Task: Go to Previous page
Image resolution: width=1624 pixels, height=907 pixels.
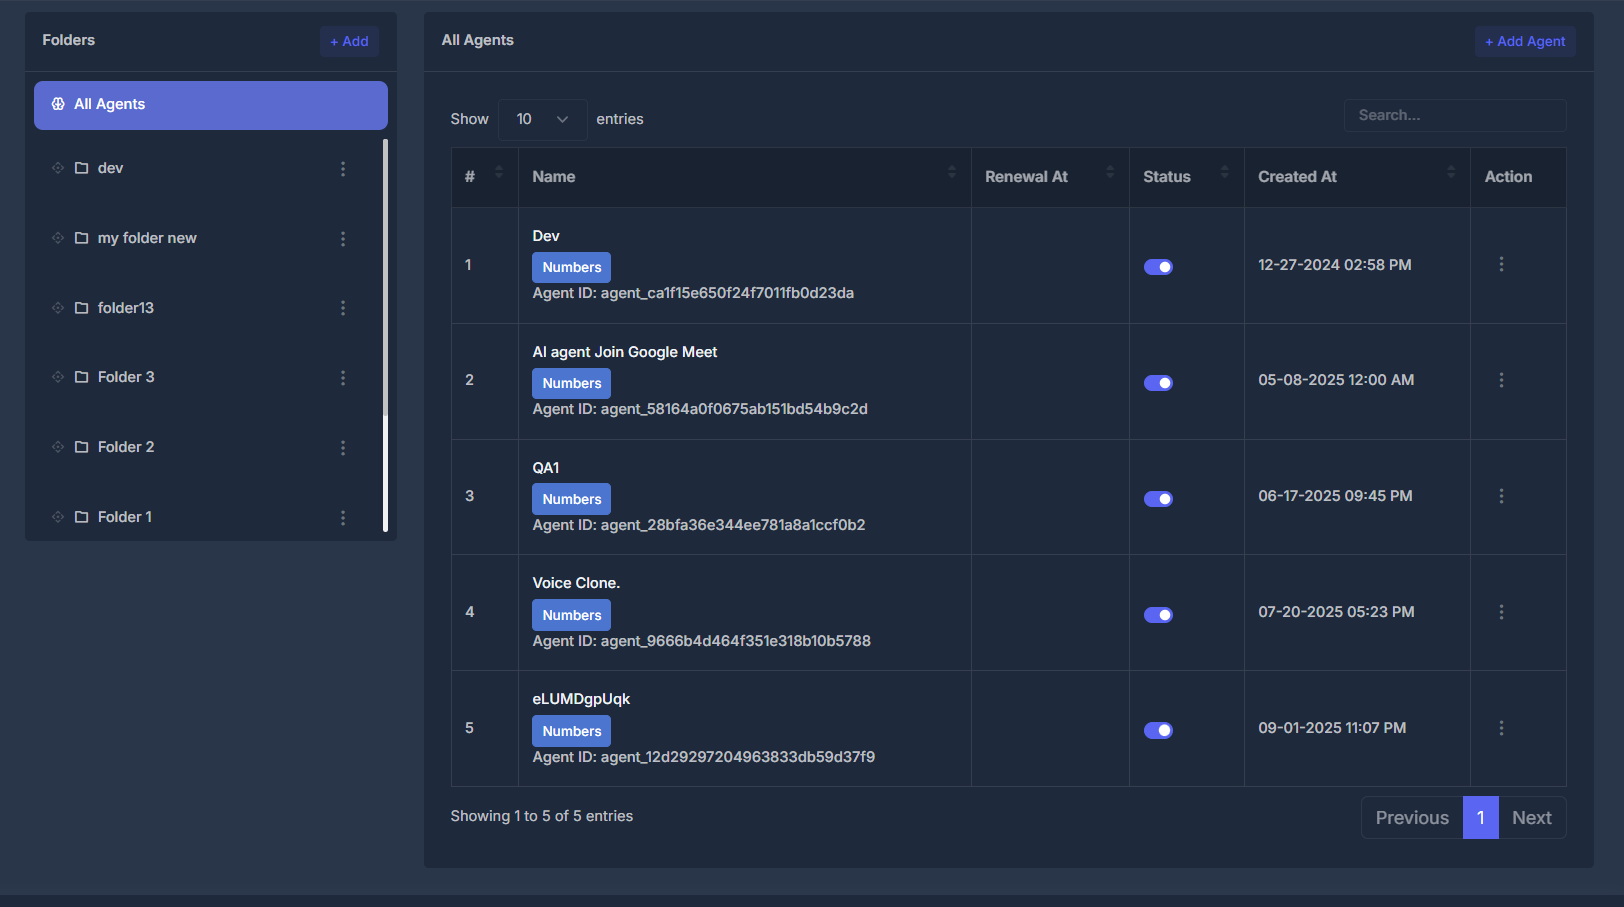Action: [x=1412, y=818]
